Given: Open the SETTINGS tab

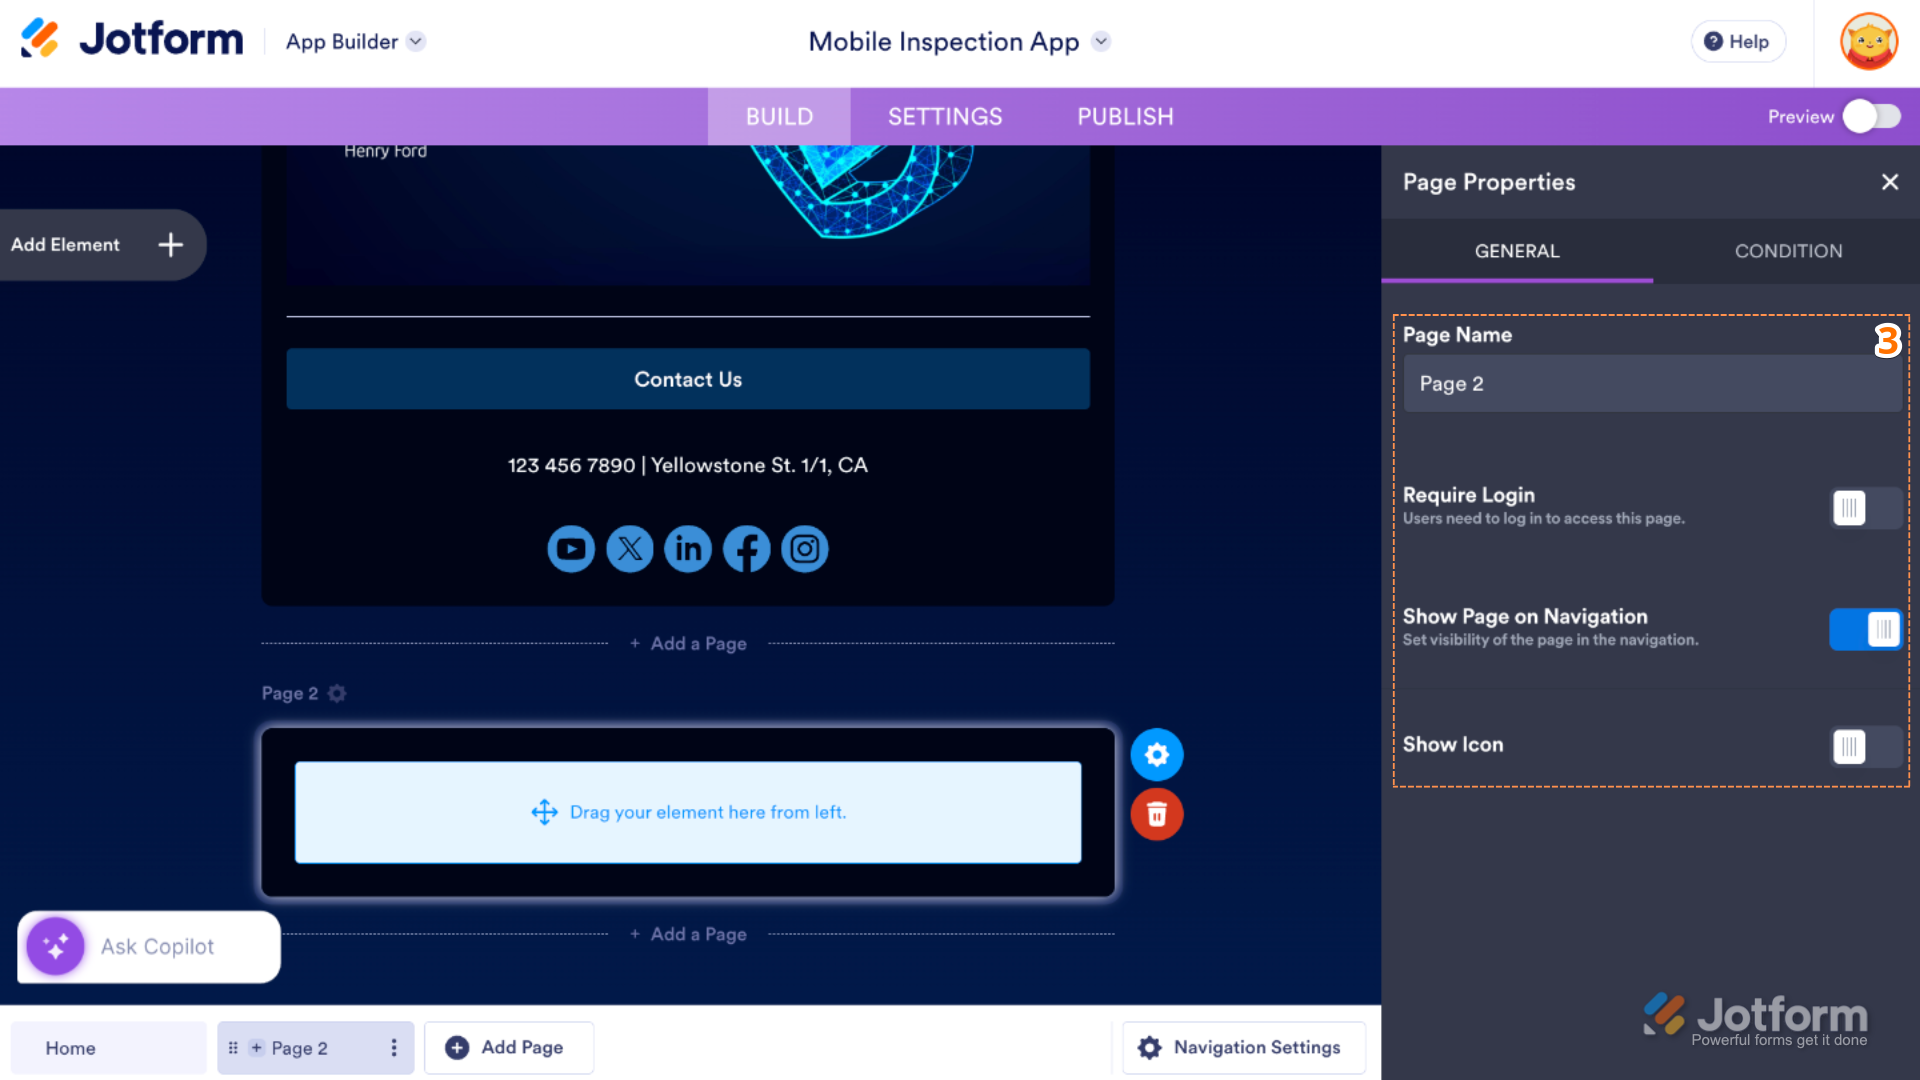Looking at the screenshot, I should pyautogui.click(x=945, y=116).
